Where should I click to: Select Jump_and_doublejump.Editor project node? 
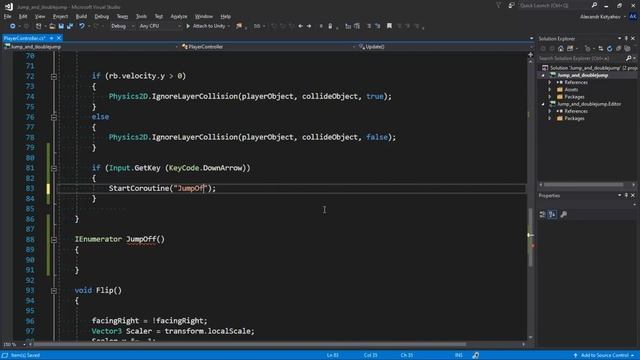pos(589,104)
